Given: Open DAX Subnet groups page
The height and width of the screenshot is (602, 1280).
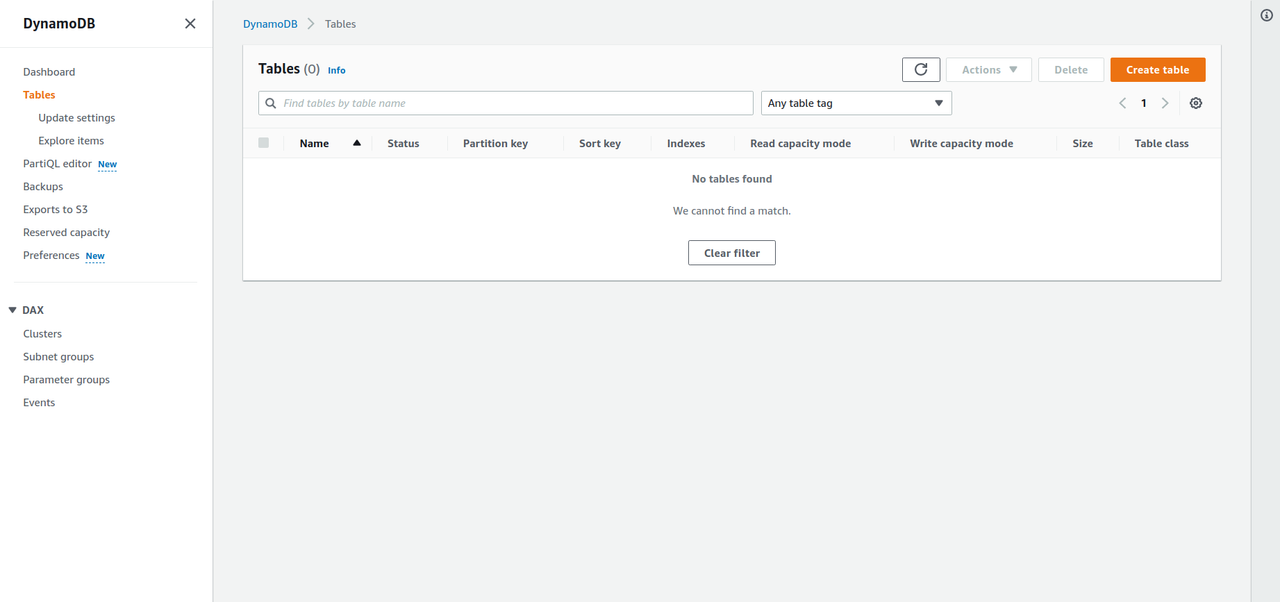Looking at the screenshot, I should [x=58, y=357].
